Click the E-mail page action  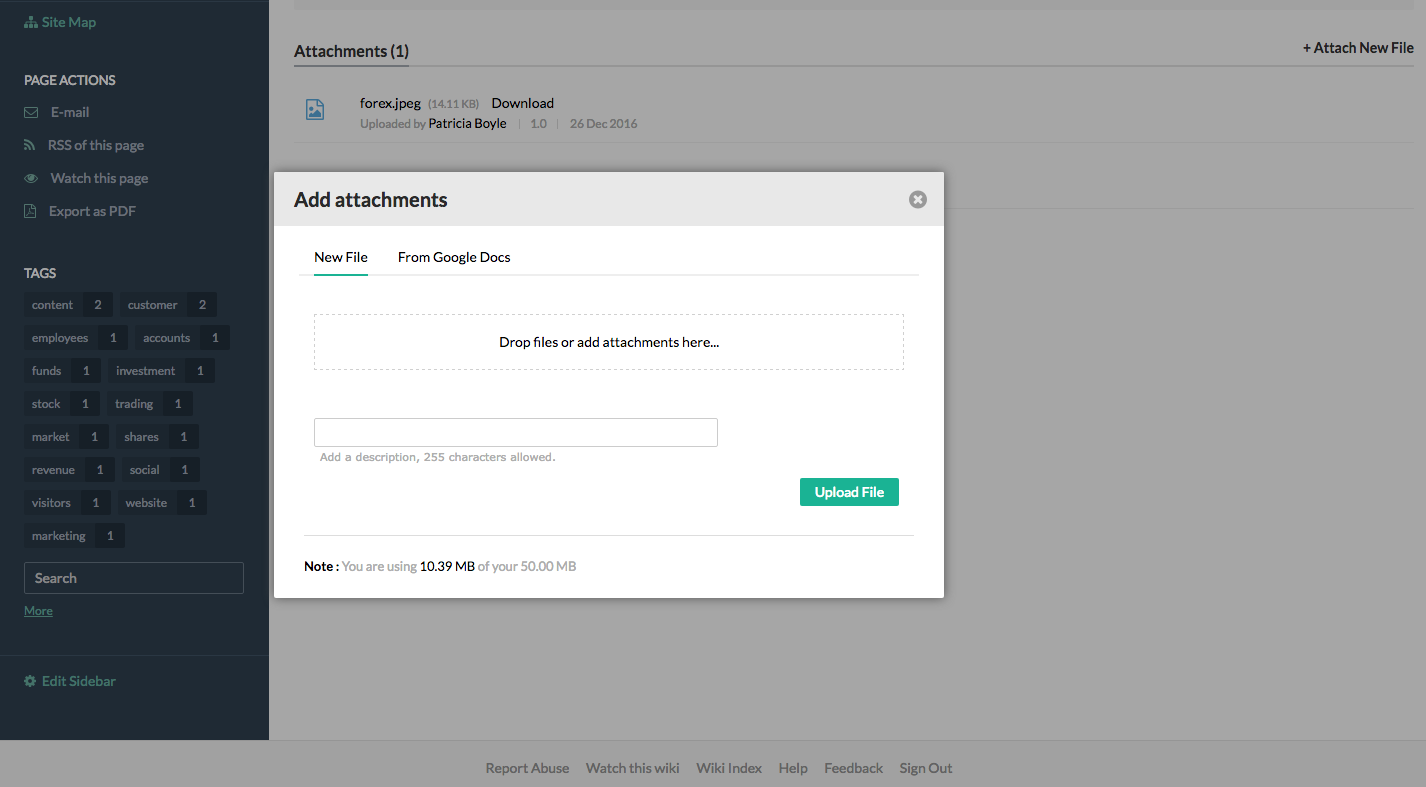click(x=70, y=112)
